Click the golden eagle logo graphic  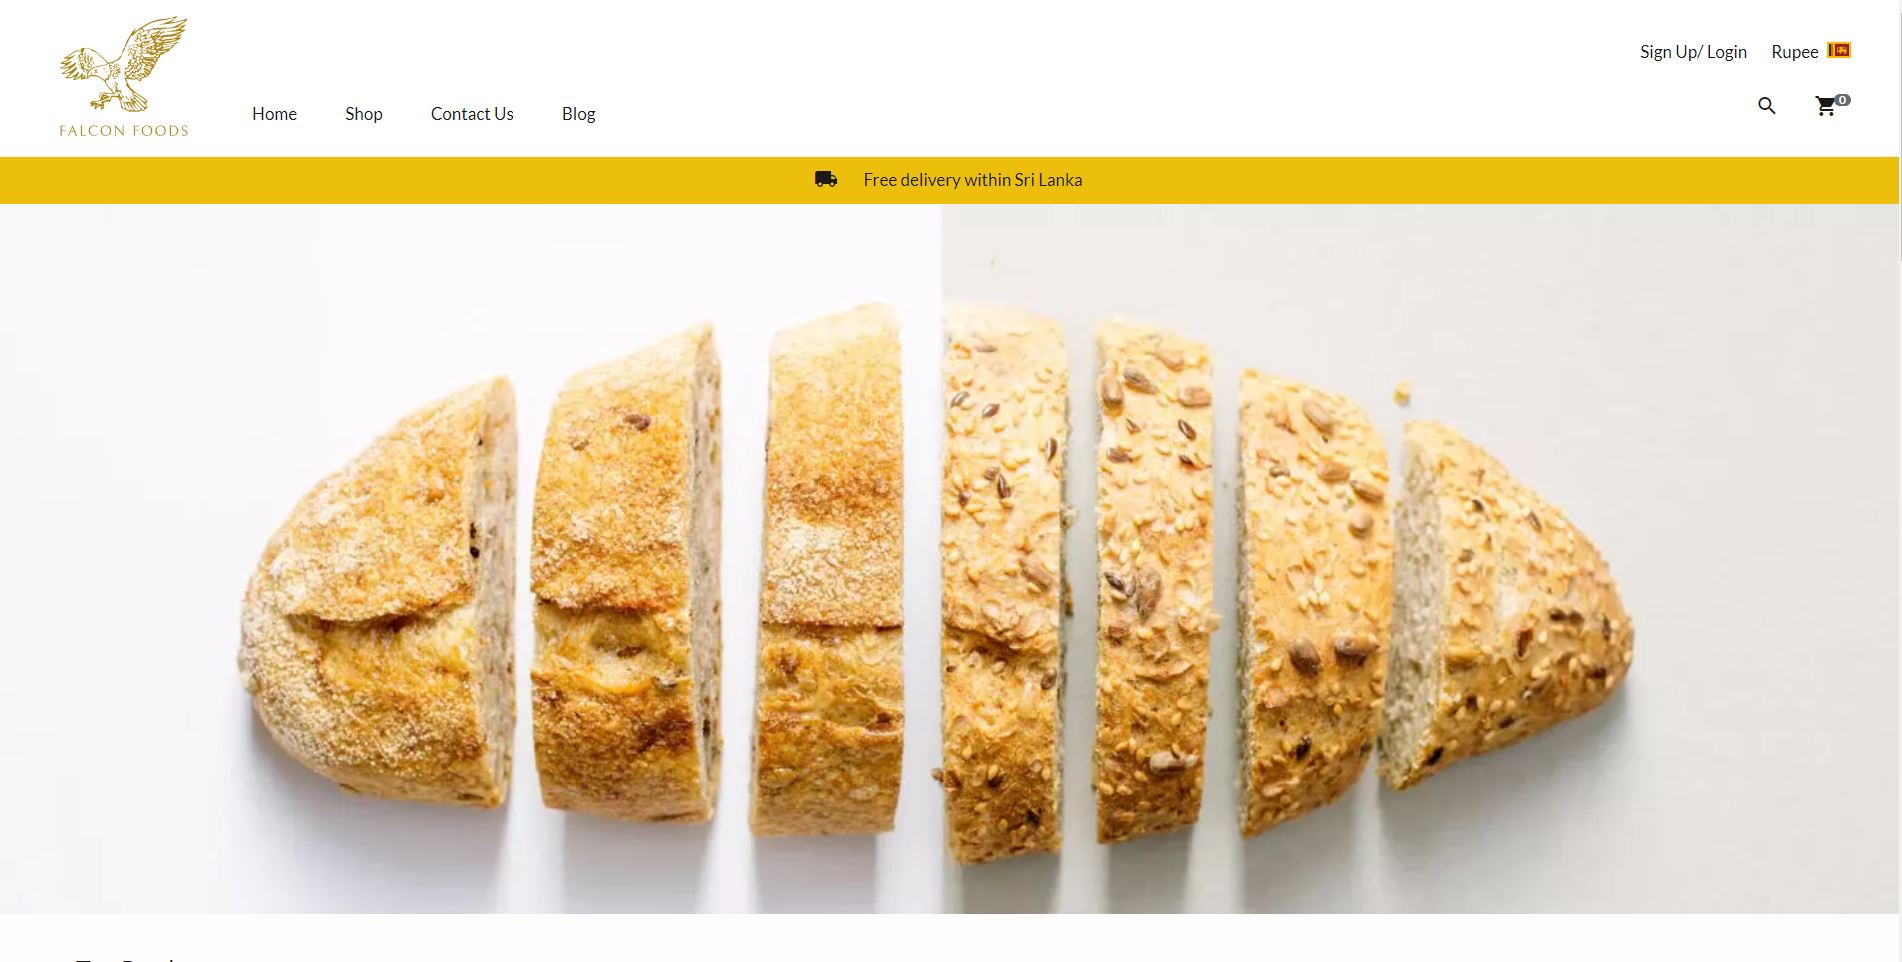[124, 64]
